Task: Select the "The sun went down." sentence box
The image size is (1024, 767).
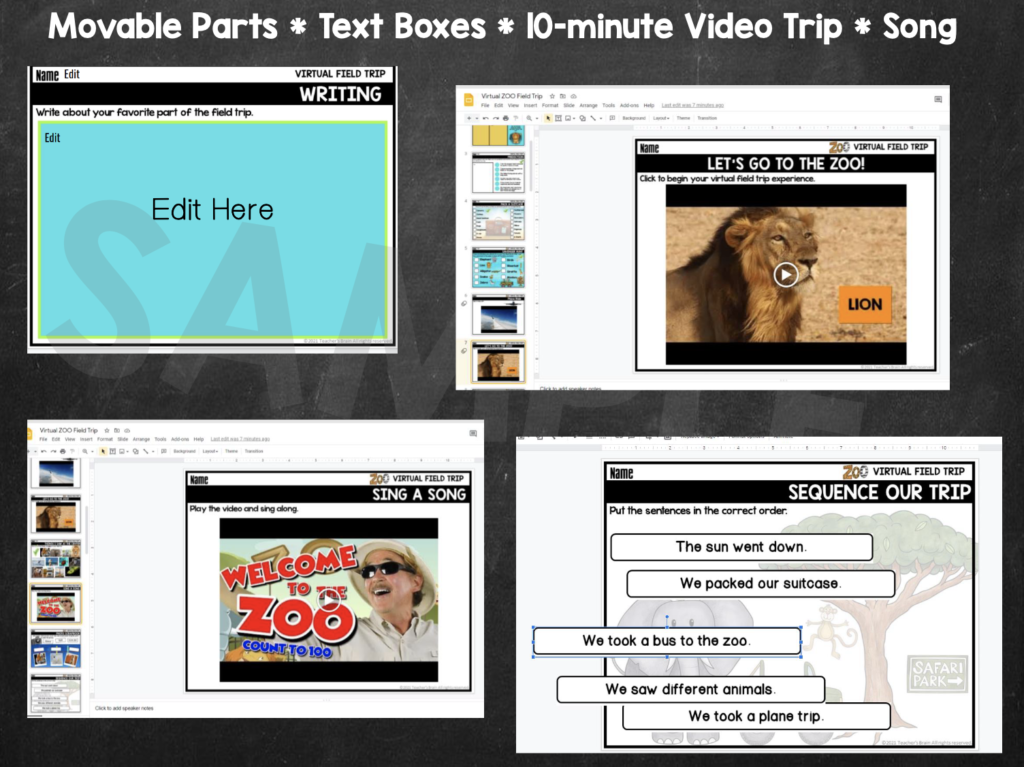Action: click(741, 547)
